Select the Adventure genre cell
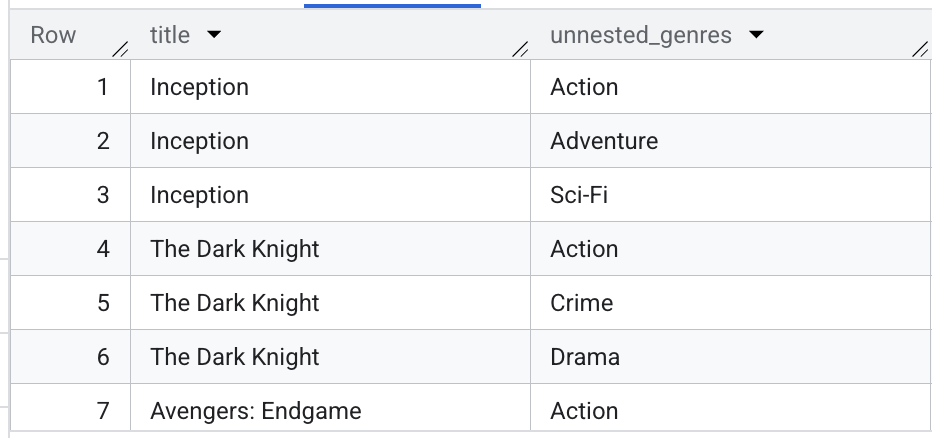932x438 pixels. (x=604, y=141)
